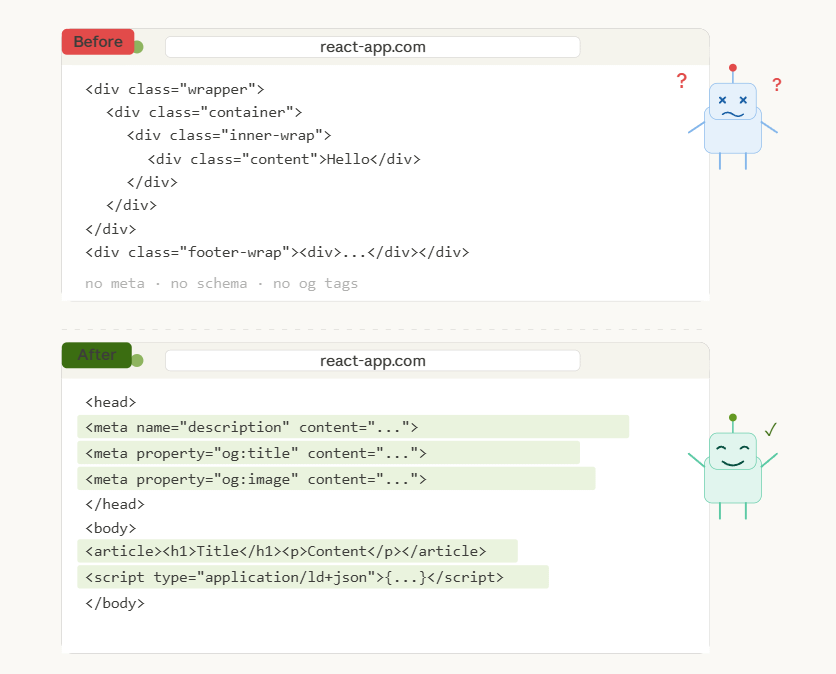836x674 pixels.
Task: Click the green After label badge
Action: [x=97, y=355]
